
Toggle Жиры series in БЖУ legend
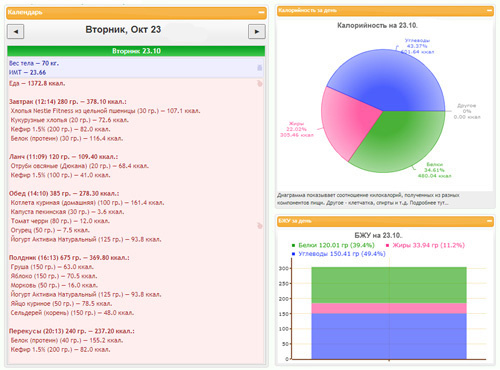click(425, 245)
